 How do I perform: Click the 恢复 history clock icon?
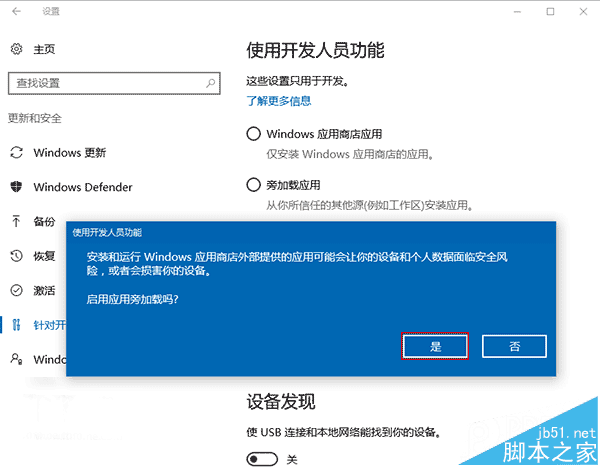(16, 256)
